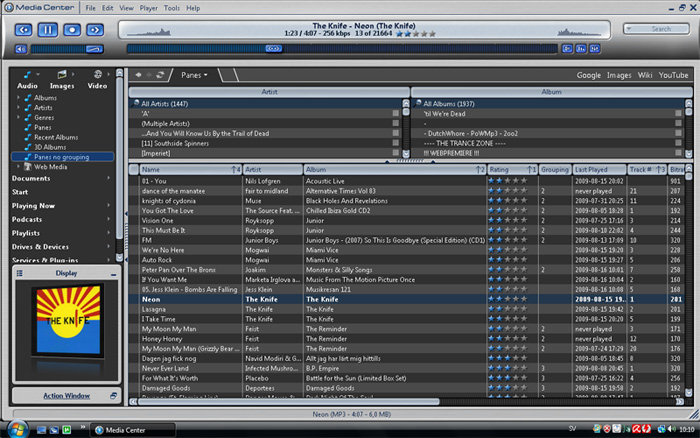
Task: Click the Media Center taskbar button
Action: pos(132,430)
